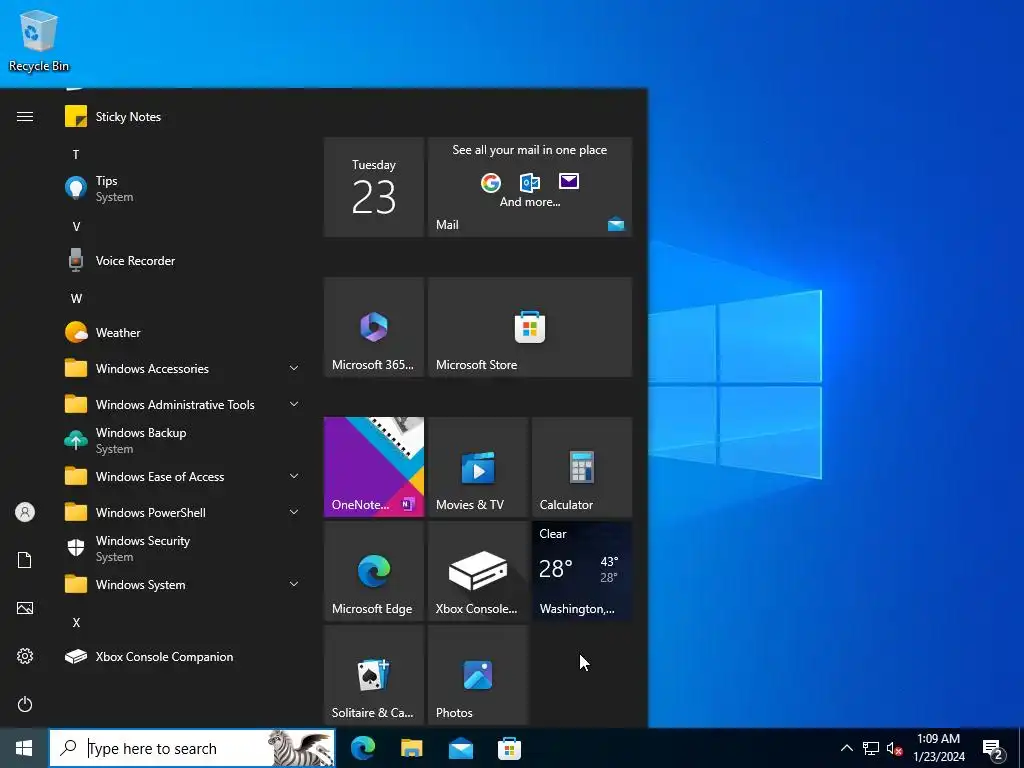The width and height of the screenshot is (1024, 768).
Task: Launch Xbox Console Companion from app list
Action: coord(183,656)
